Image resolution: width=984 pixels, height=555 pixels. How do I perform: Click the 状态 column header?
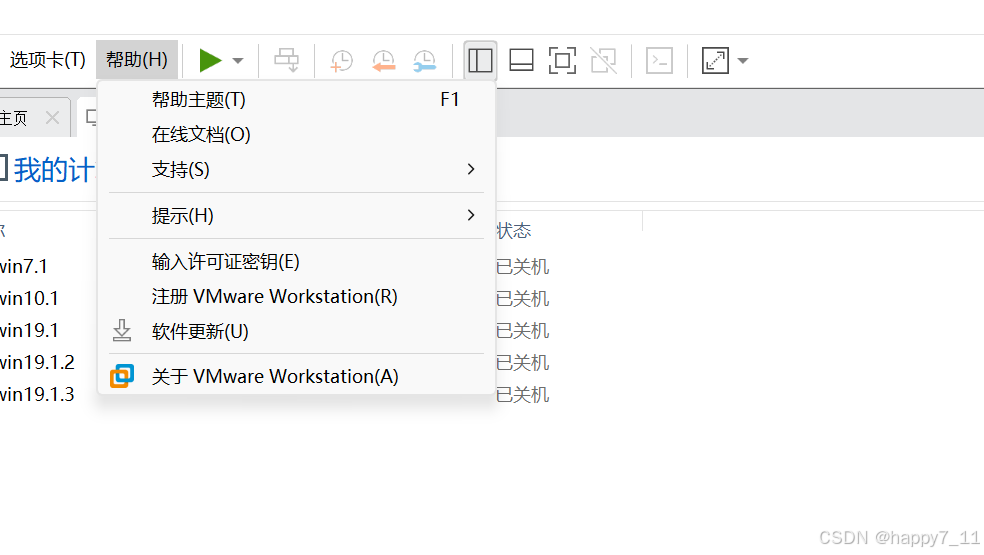tap(514, 230)
